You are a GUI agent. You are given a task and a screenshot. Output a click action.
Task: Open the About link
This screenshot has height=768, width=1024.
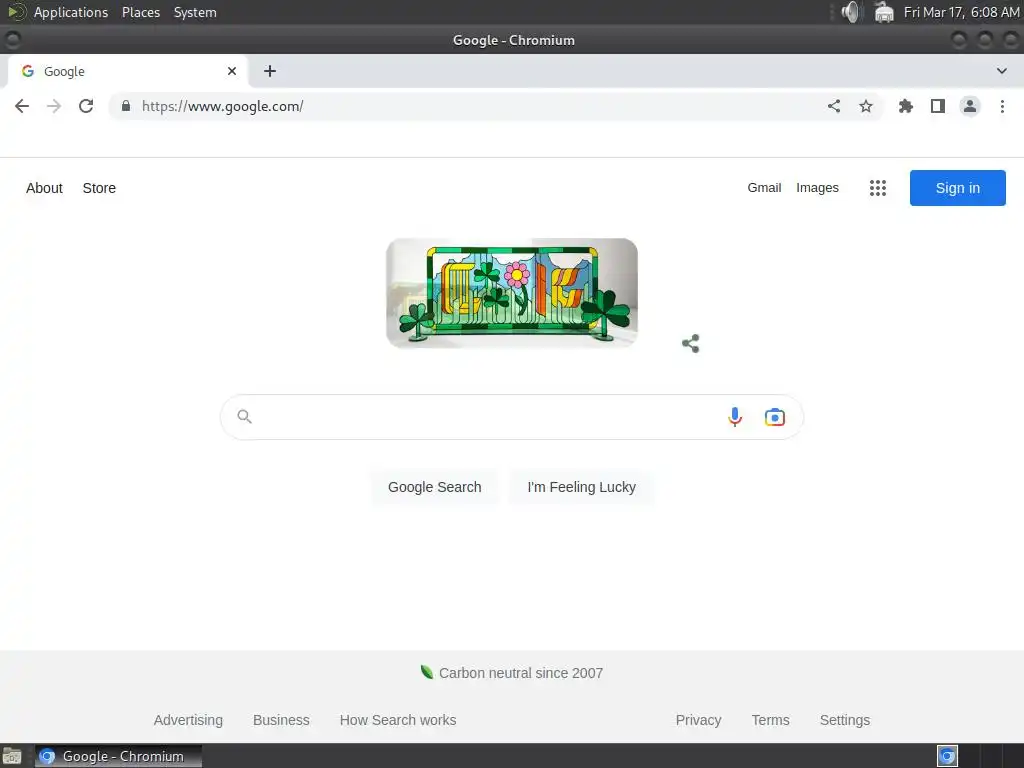pos(44,188)
